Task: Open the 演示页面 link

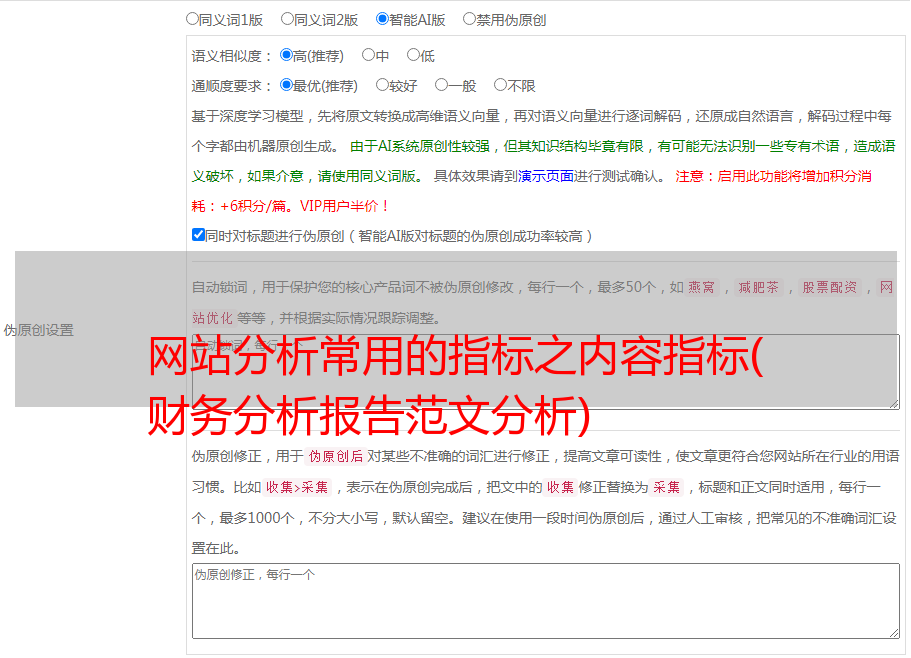Action: (x=546, y=176)
